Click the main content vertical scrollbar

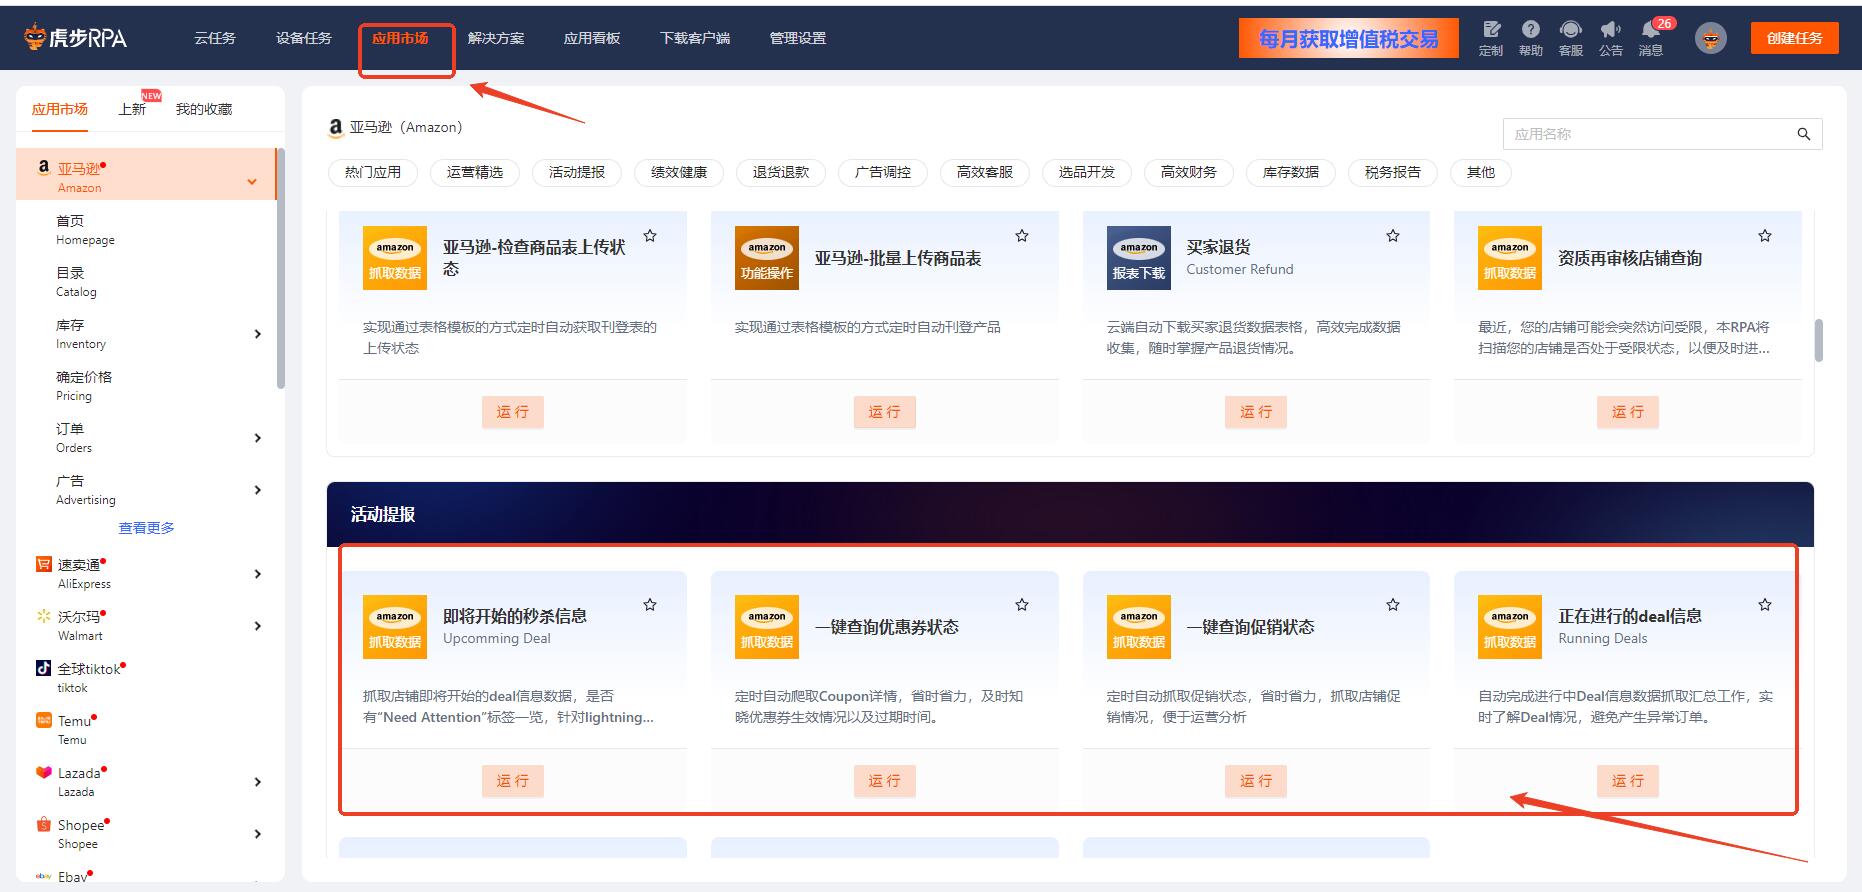tap(1818, 340)
